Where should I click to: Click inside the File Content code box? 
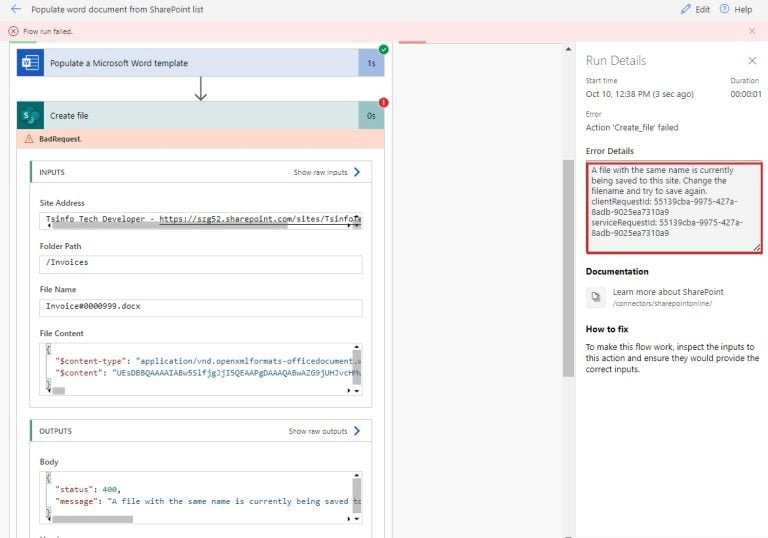(201, 368)
